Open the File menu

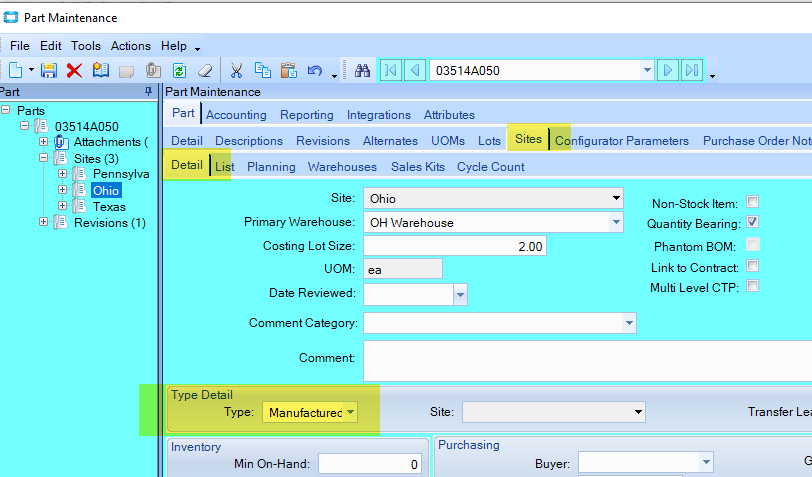tap(20, 46)
